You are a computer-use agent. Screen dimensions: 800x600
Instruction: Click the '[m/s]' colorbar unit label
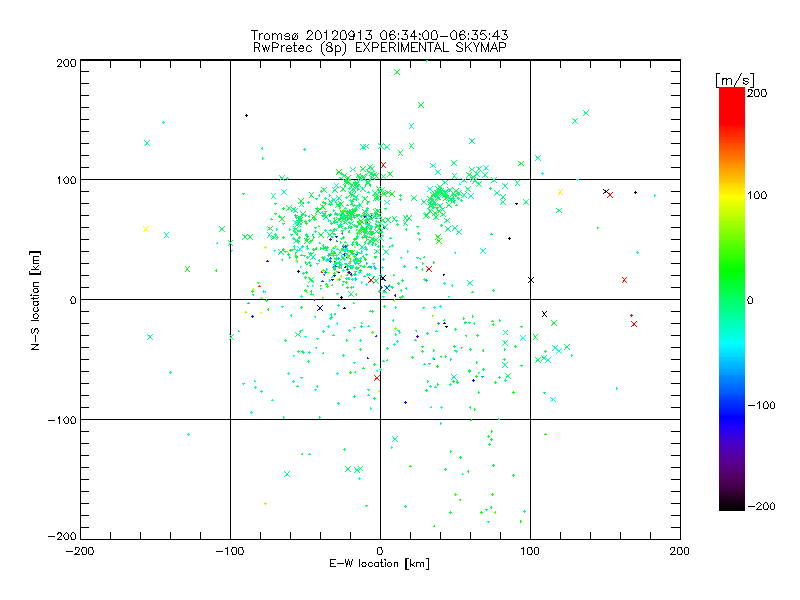tap(735, 80)
